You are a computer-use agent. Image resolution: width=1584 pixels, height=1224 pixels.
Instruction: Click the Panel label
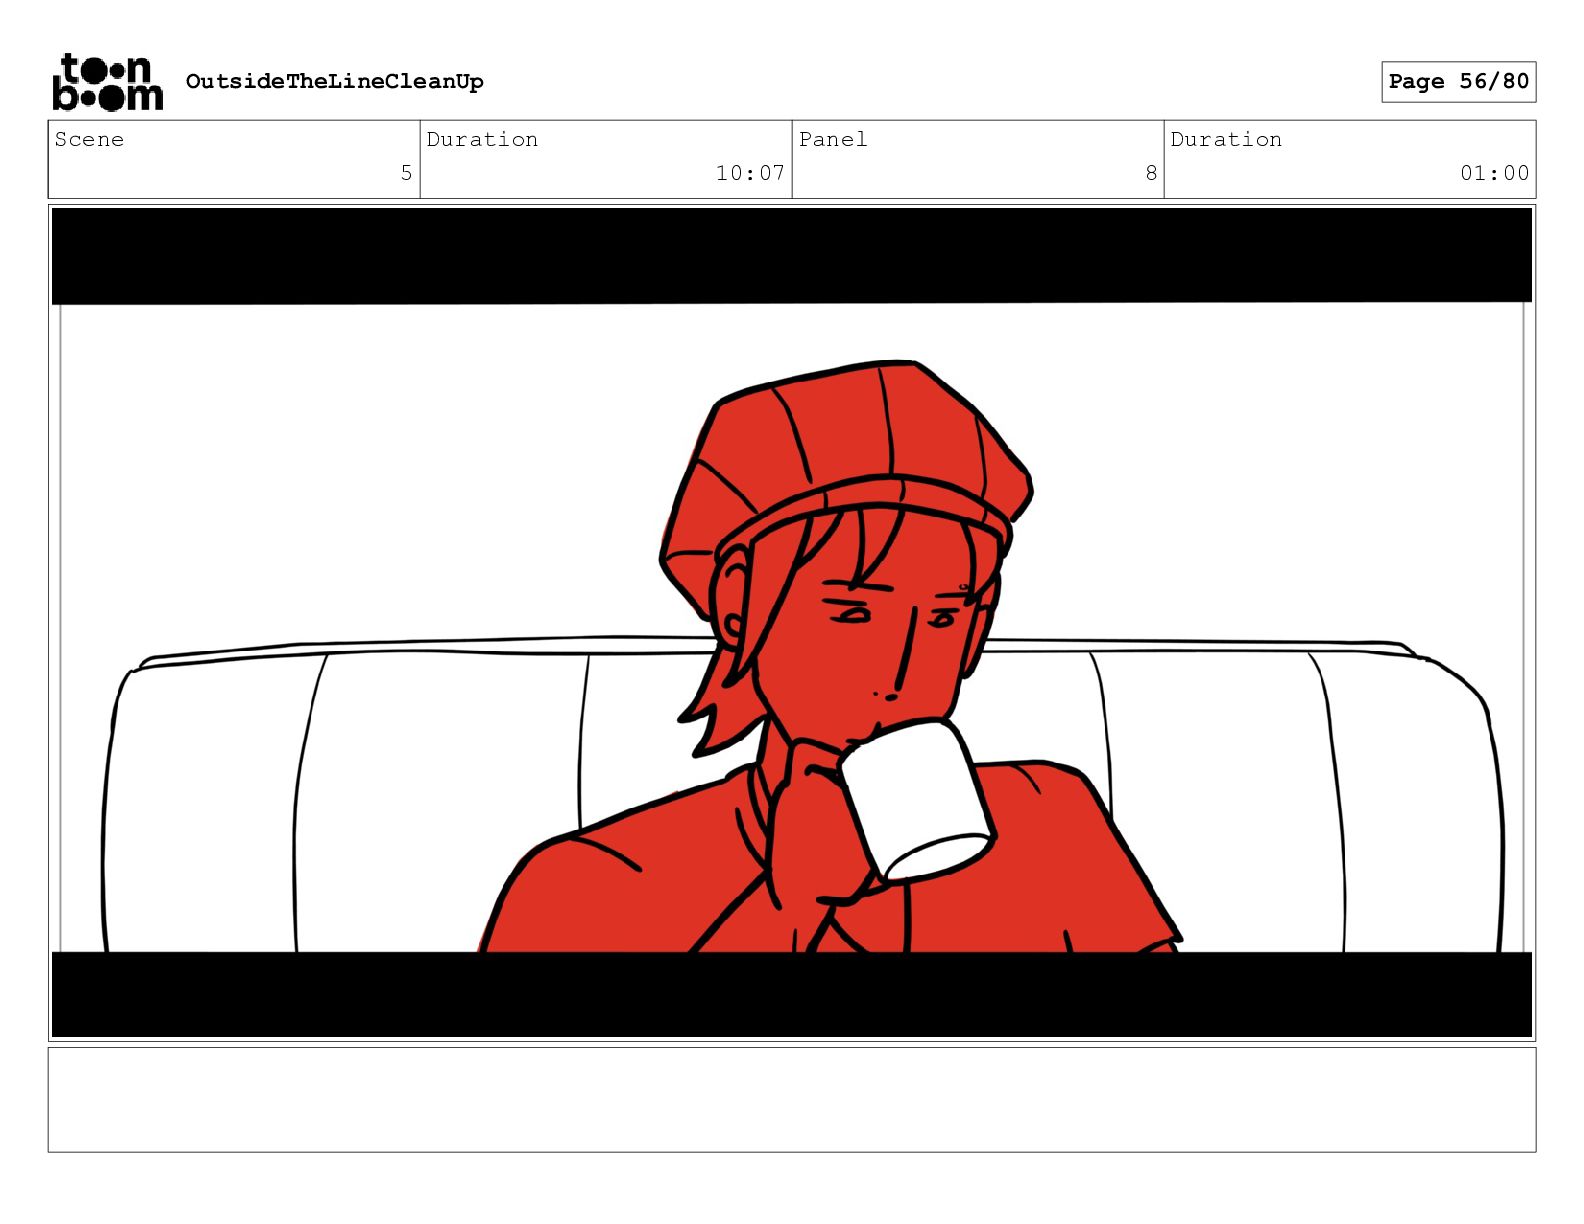point(833,140)
